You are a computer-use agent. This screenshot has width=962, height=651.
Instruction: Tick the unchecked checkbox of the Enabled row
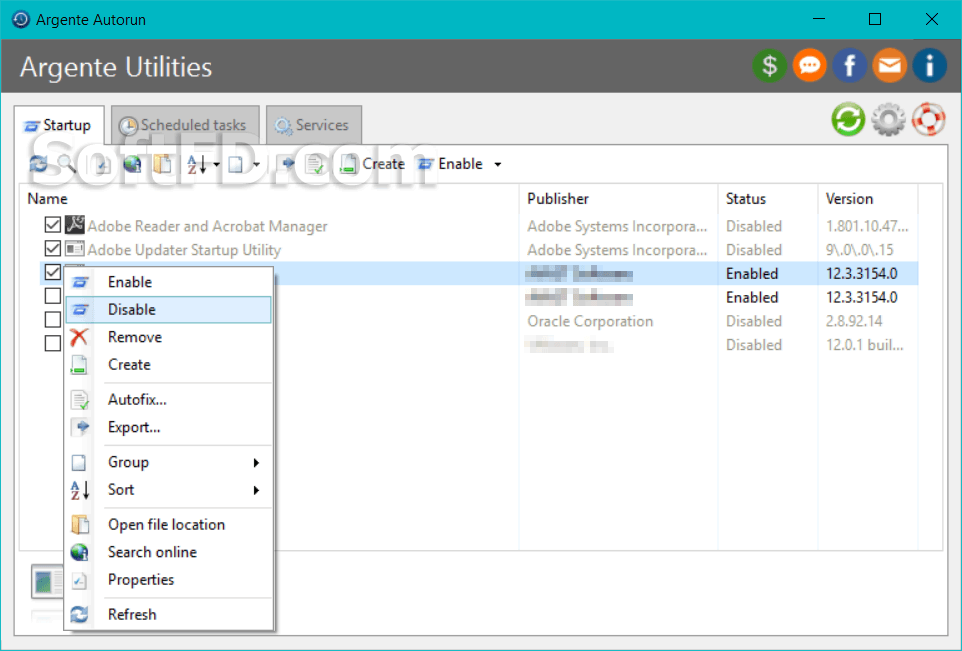[x=53, y=296]
